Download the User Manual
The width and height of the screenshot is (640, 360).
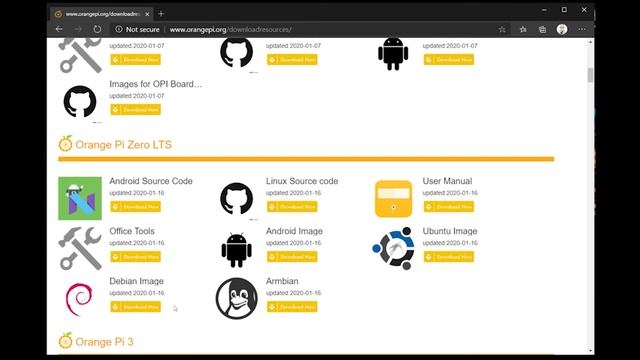click(449, 207)
